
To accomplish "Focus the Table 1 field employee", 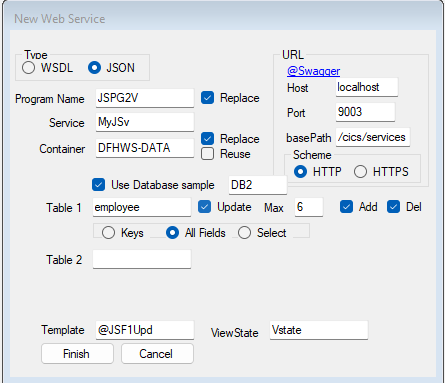I will point(142,207).
